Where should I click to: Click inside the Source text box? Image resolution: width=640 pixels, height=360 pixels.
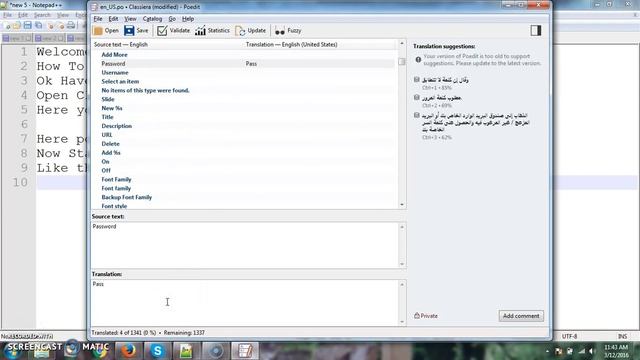245,245
